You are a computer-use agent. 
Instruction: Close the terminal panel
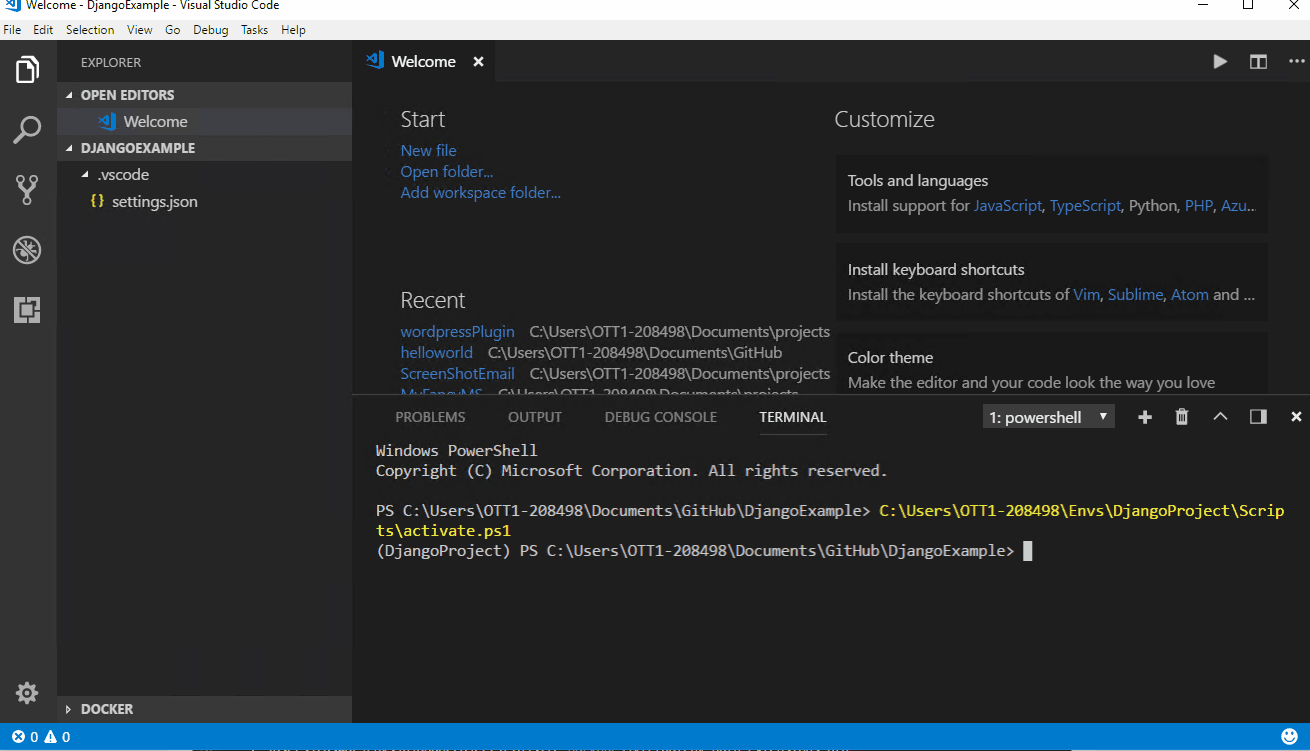coord(1296,417)
